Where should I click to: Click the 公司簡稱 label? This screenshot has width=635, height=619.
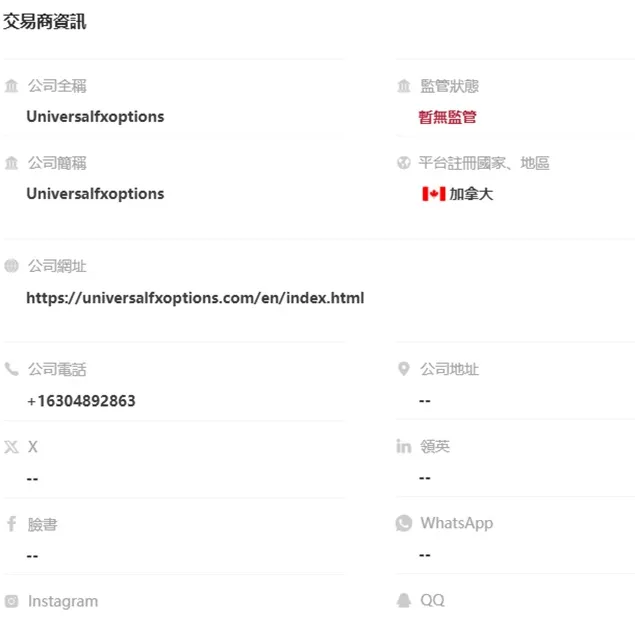[x=57, y=163]
